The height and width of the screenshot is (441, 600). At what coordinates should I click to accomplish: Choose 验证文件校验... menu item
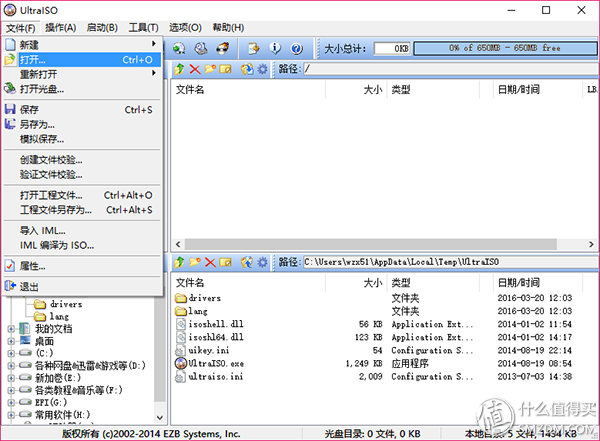[82, 175]
